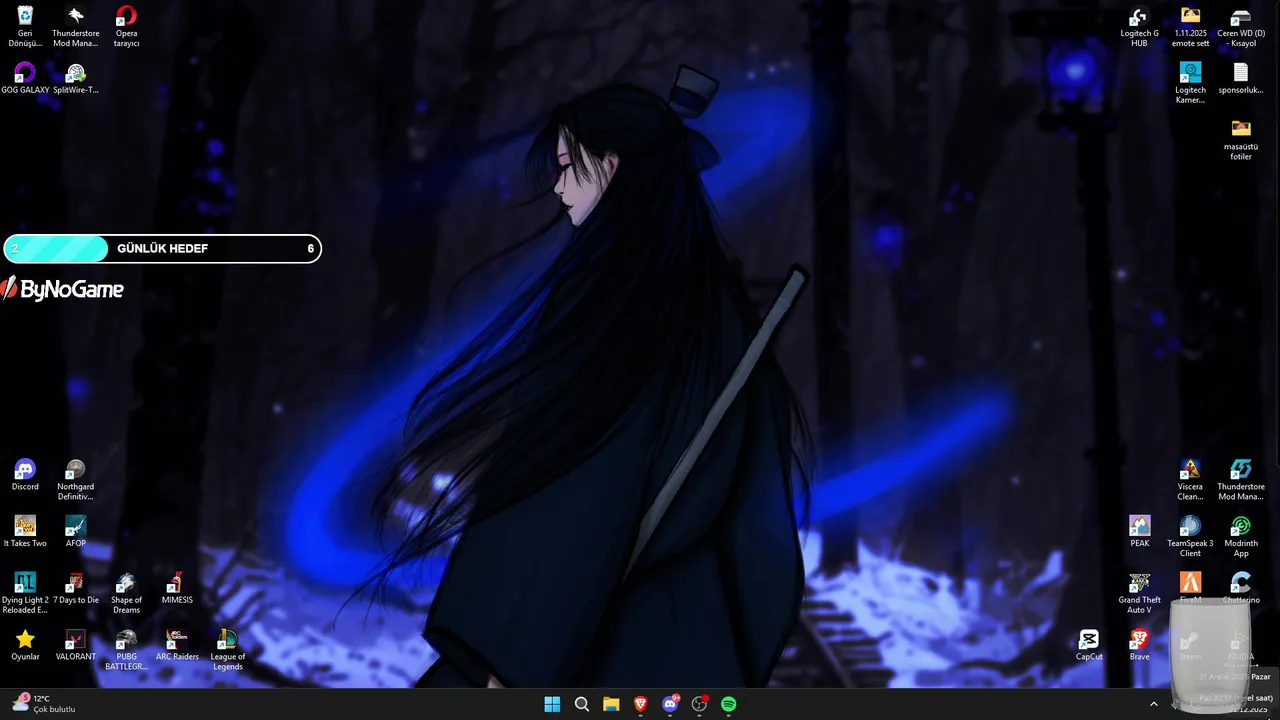Screen dimensions: 1280x720
Task: Launch the GOG GALAXY shortcut
Action: (25, 78)
